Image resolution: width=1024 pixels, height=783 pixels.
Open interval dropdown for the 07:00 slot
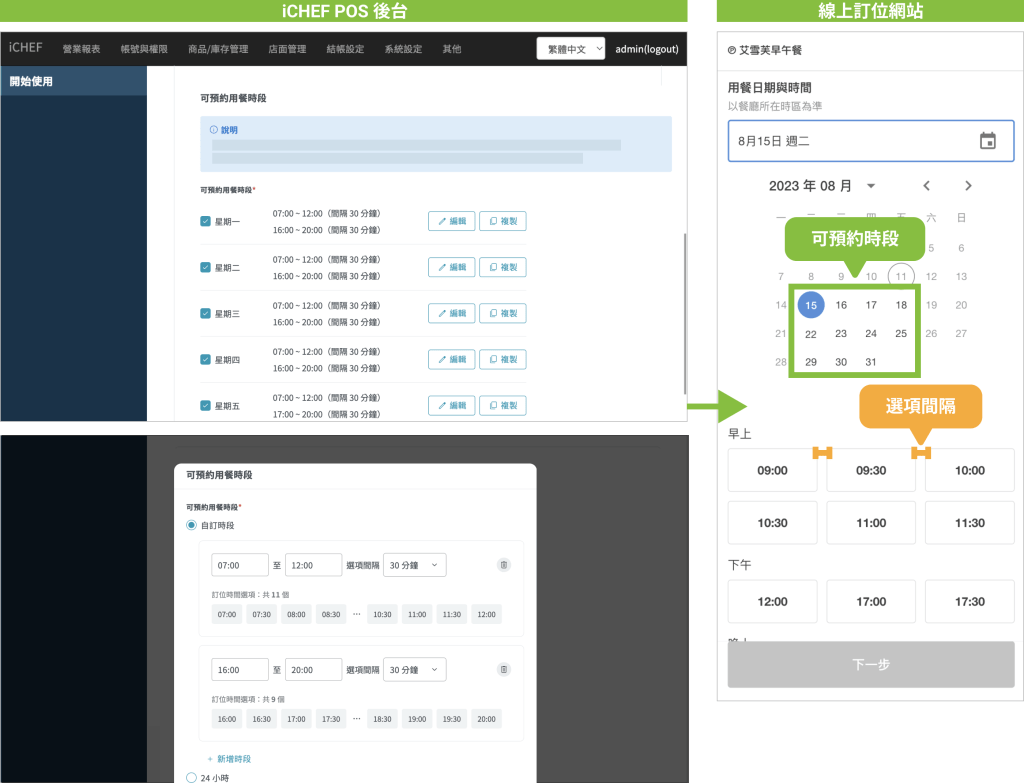click(414, 565)
